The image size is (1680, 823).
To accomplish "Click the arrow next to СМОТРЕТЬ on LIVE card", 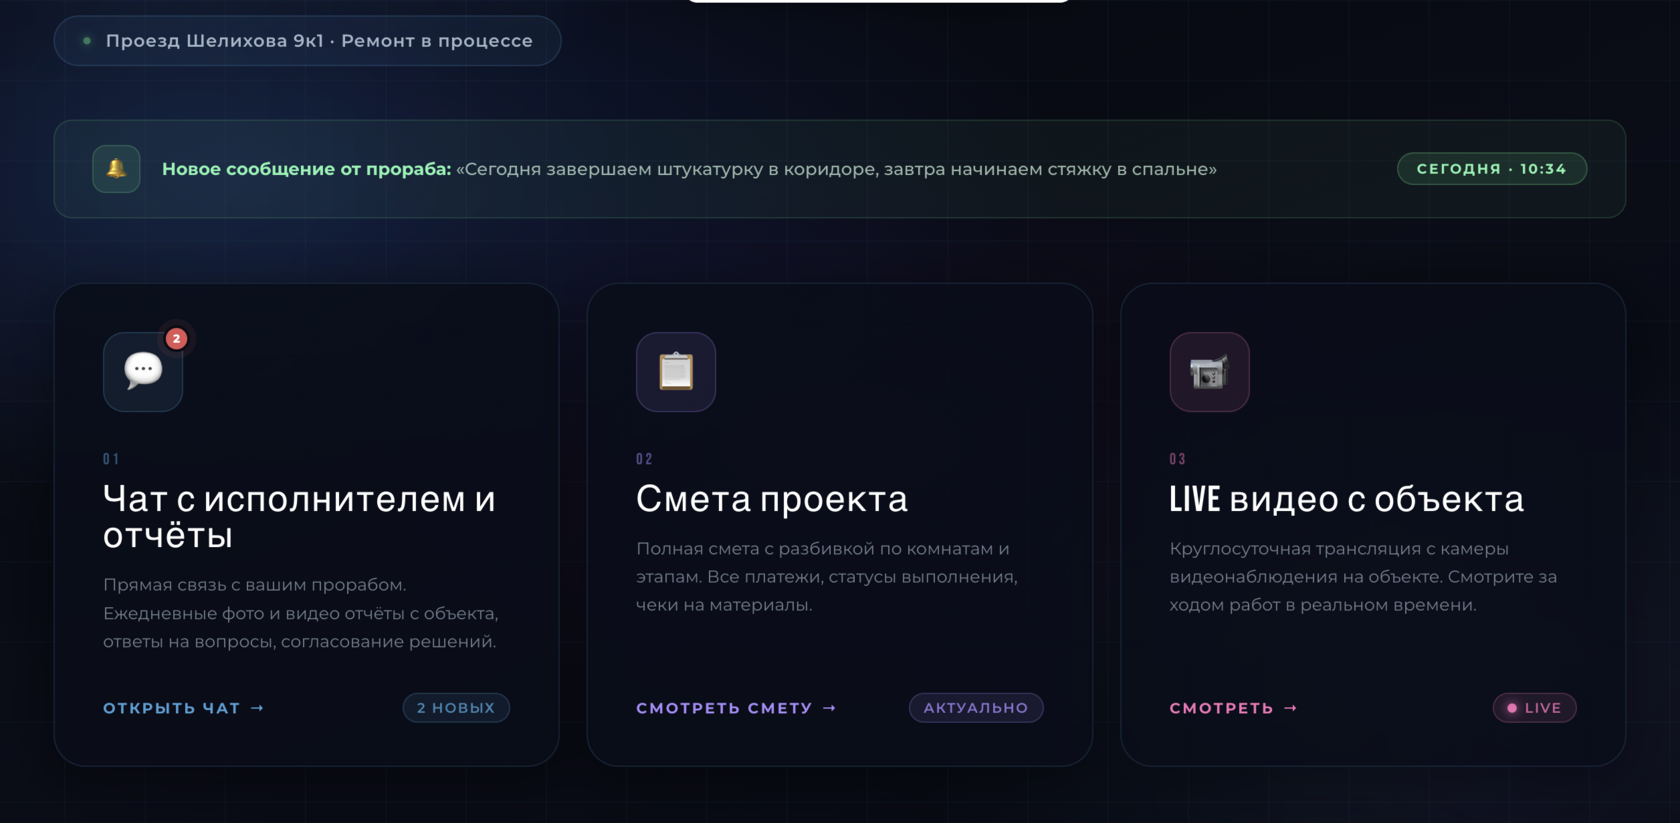I will click(x=1291, y=708).
